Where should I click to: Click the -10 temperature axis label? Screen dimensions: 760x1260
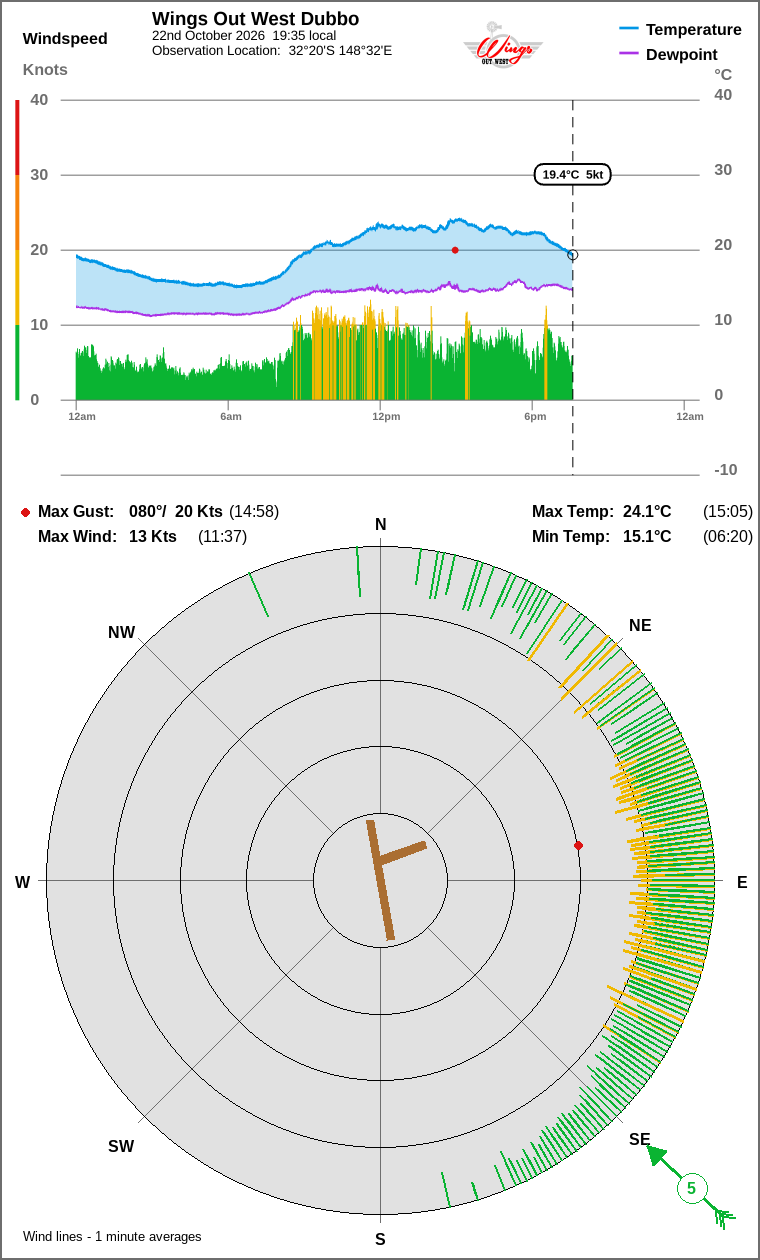pyautogui.click(x=726, y=470)
